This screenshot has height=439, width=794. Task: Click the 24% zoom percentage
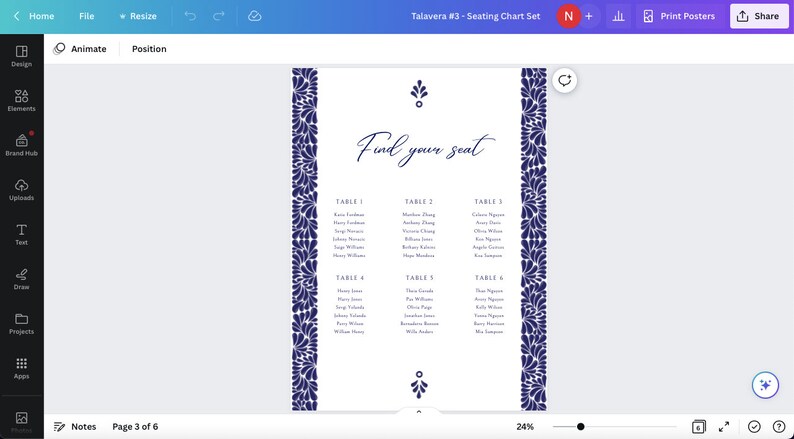[x=525, y=426]
